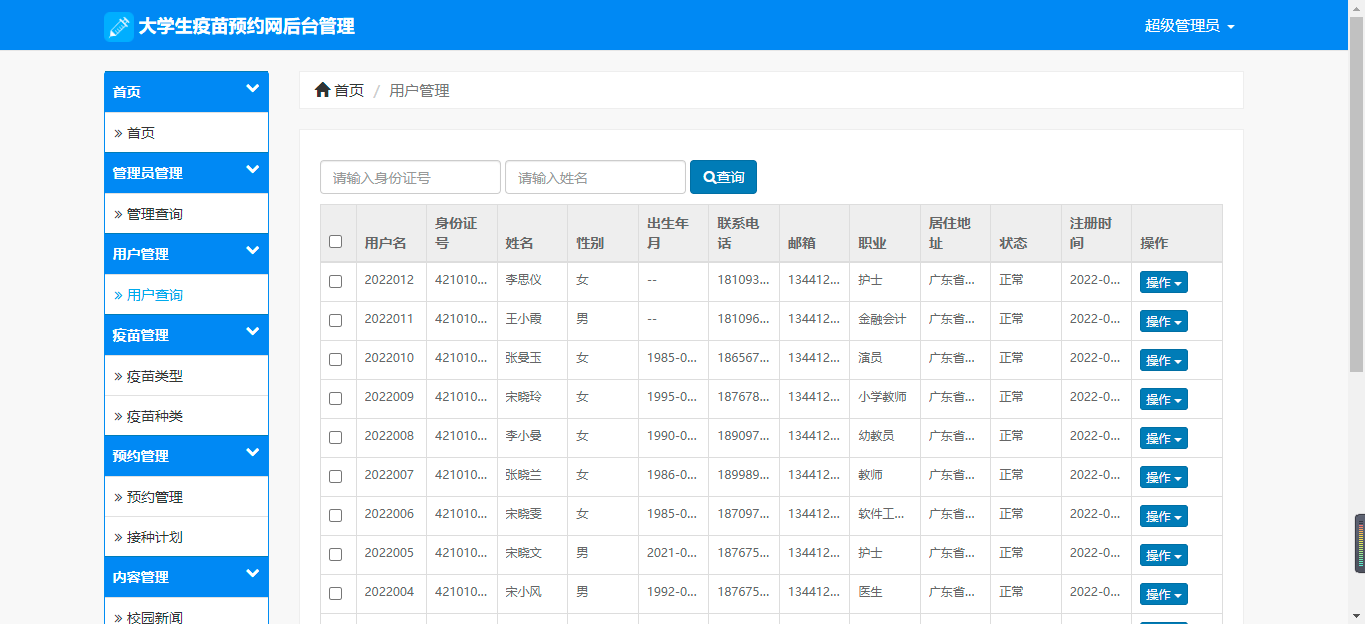The image size is (1365, 624).
Task: Focus the 请输入身份证号 input field
Action: coord(410,177)
